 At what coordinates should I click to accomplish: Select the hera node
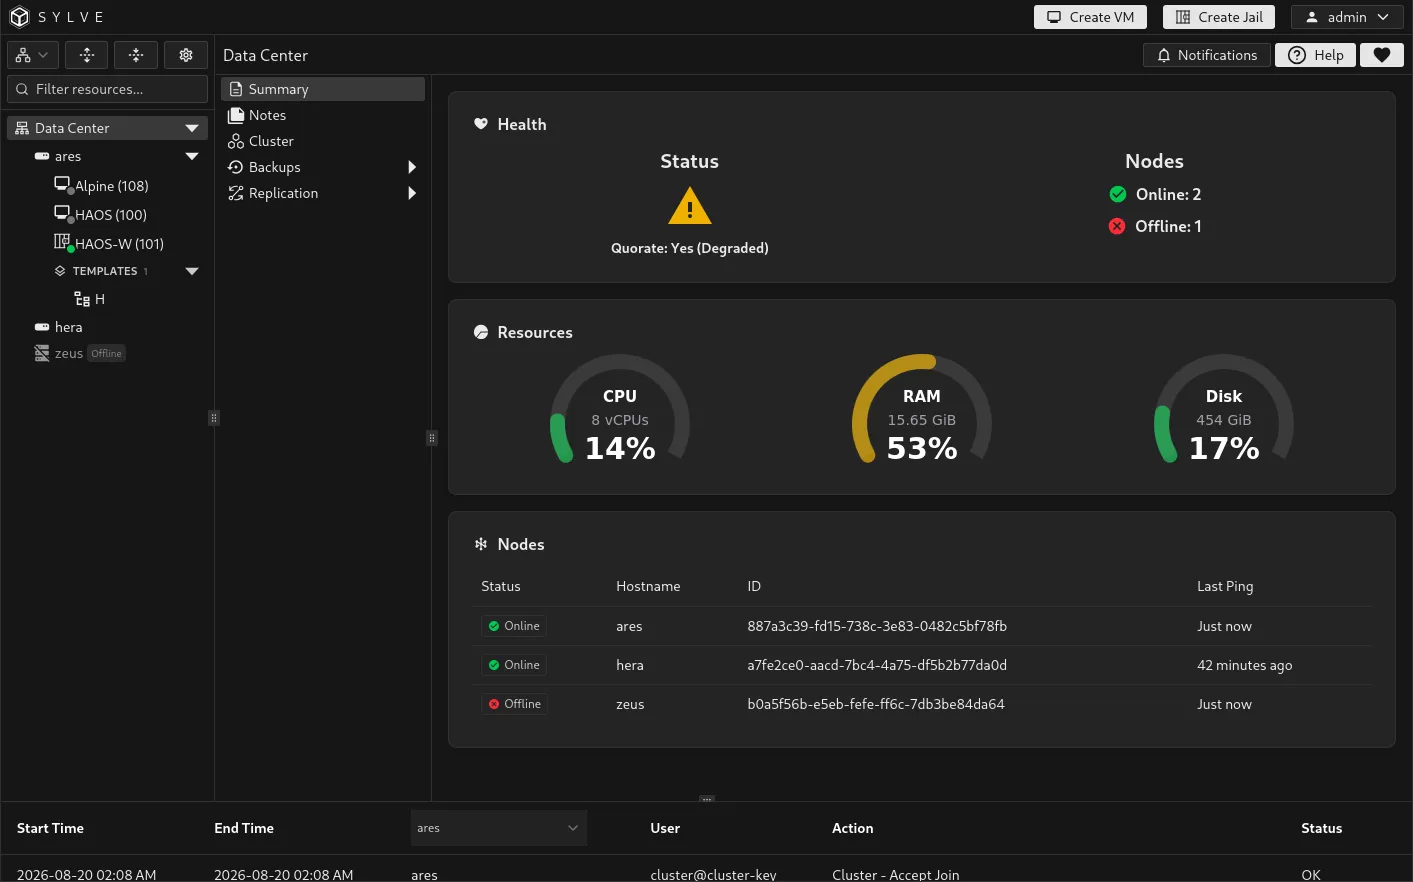click(59, 327)
